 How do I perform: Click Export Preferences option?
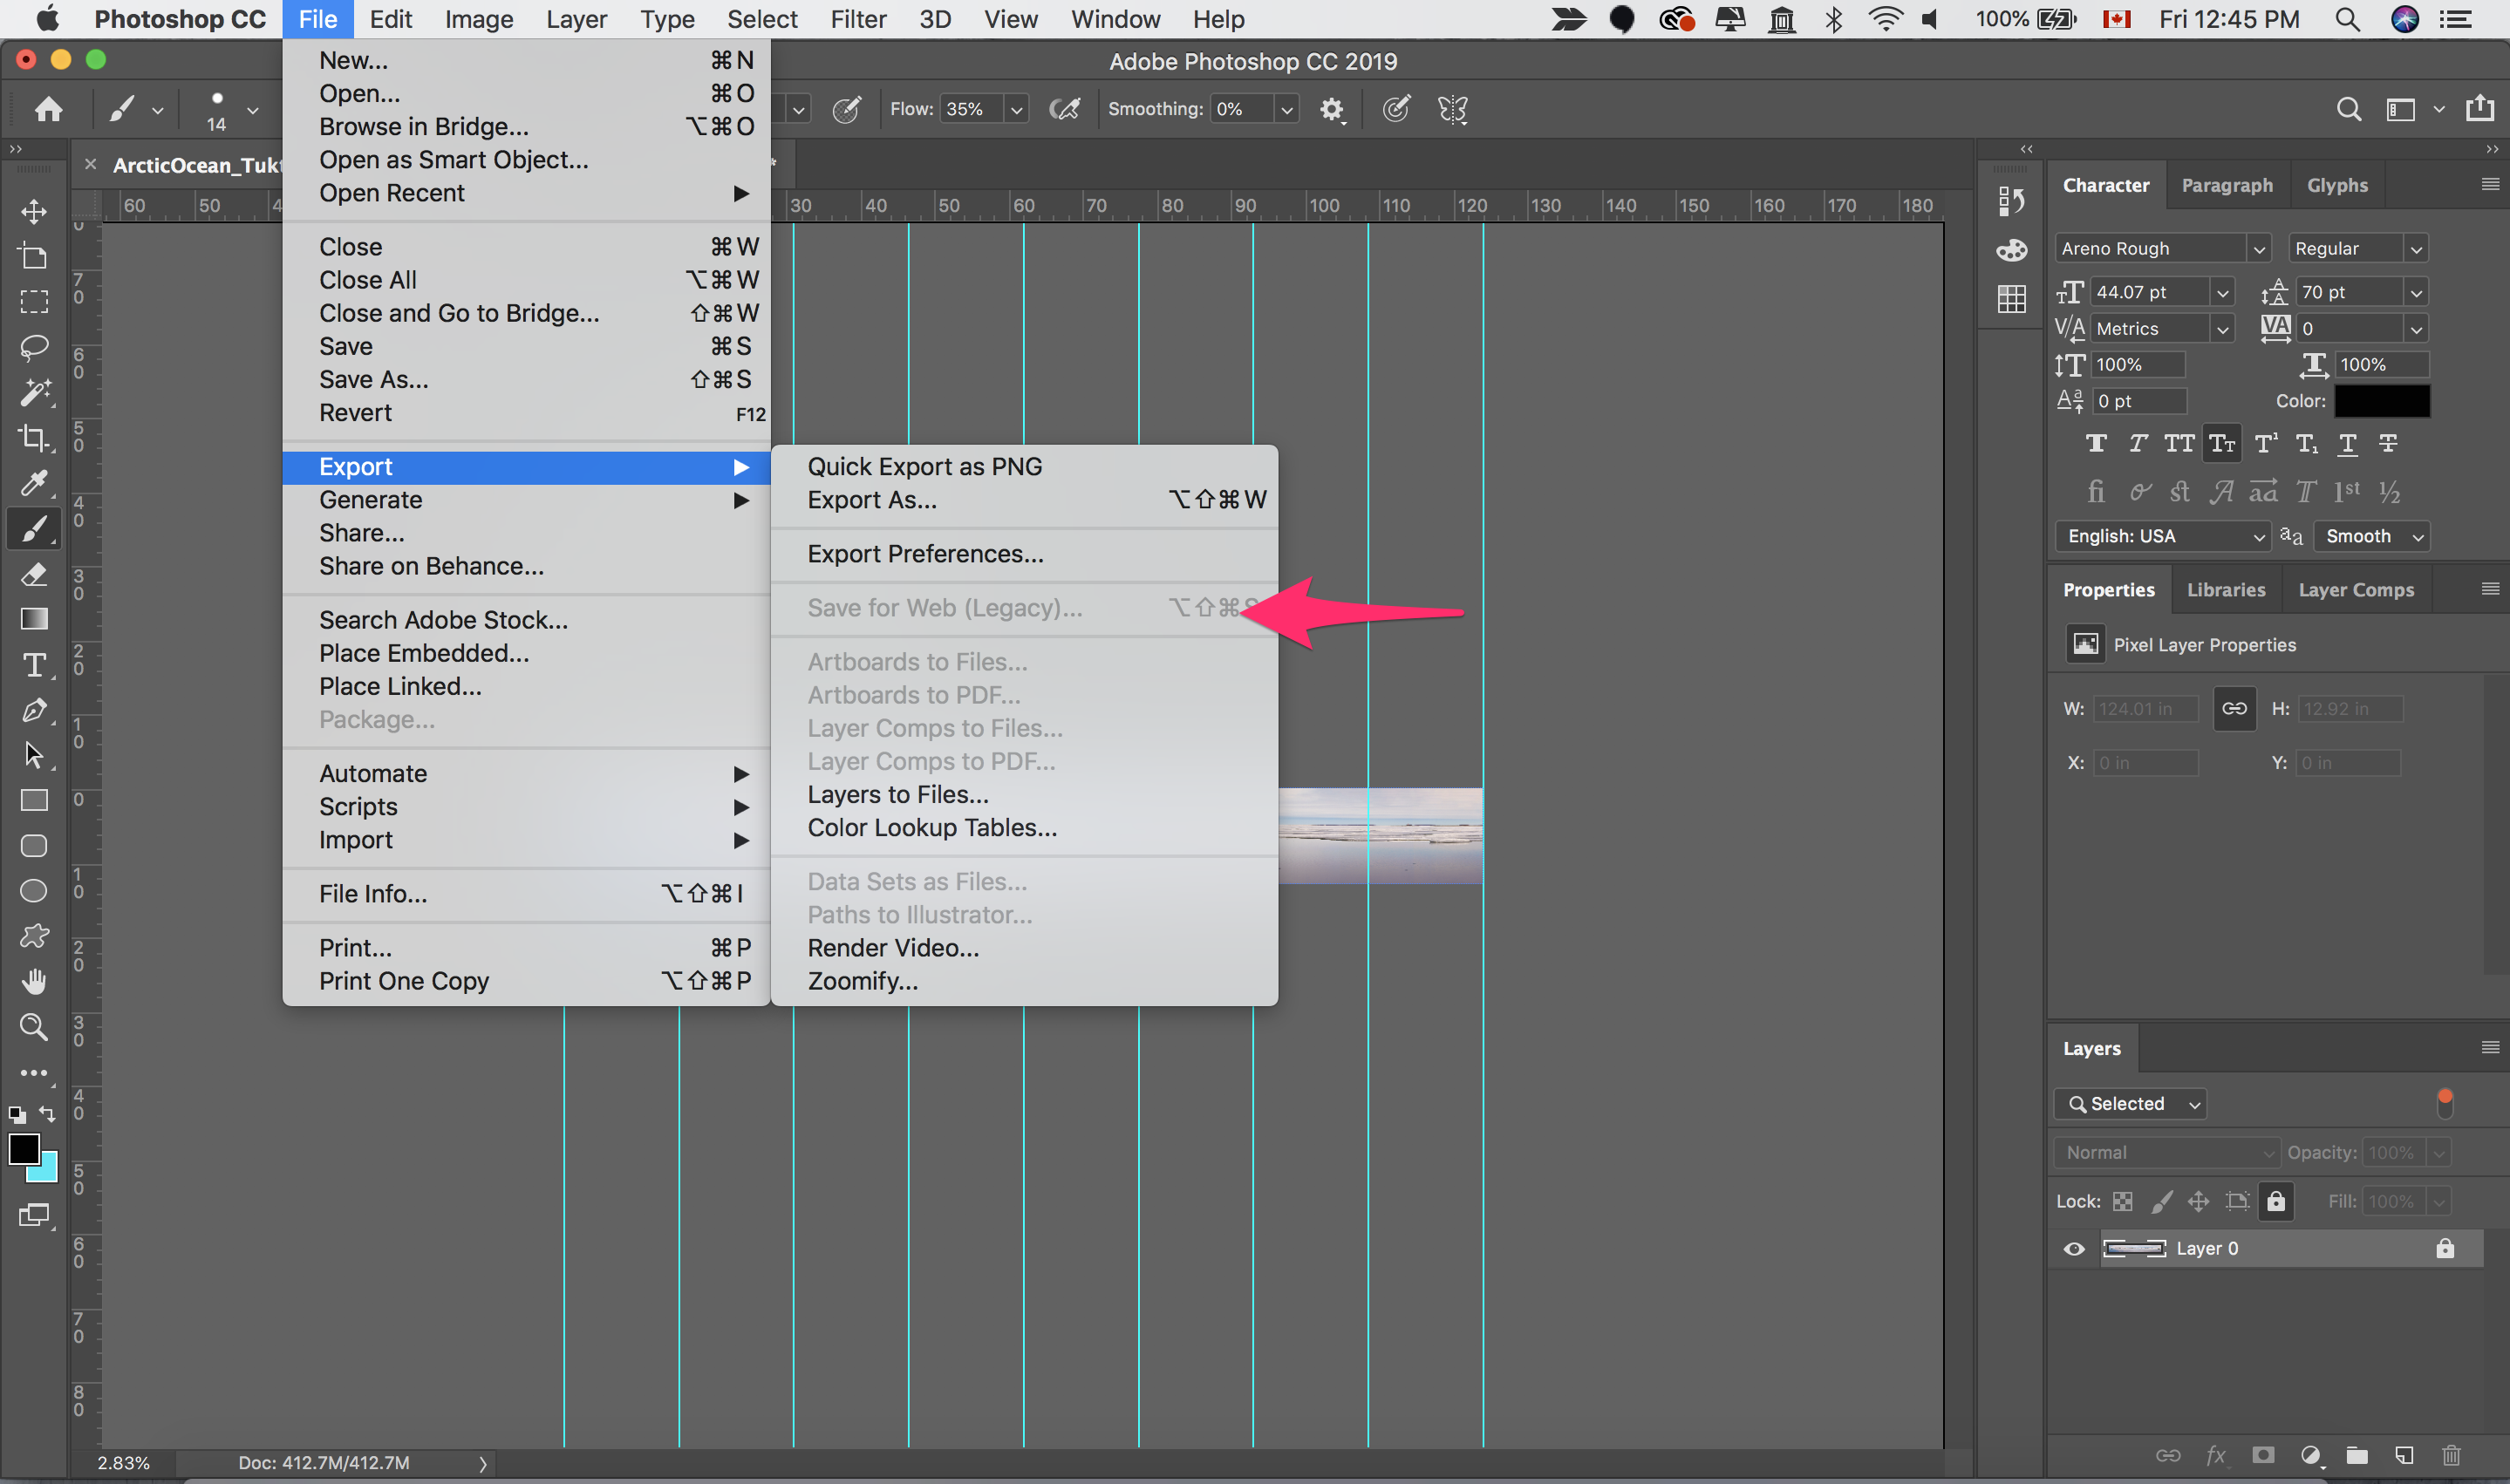(x=924, y=553)
